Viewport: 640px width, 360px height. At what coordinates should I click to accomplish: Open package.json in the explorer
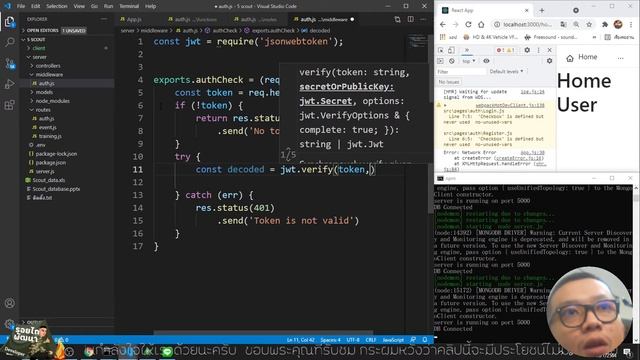pos(50,162)
